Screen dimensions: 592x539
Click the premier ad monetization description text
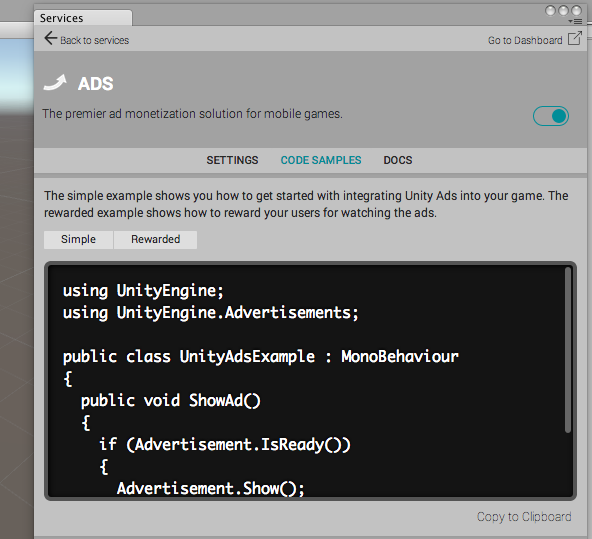193,114
